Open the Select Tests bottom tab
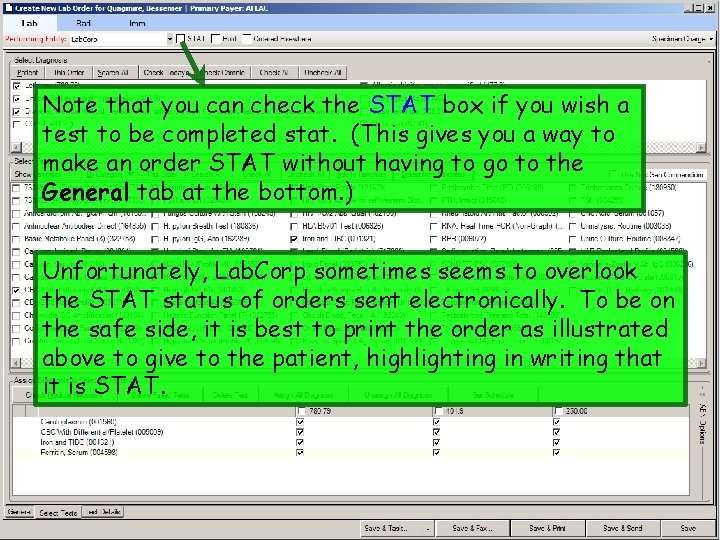 point(58,512)
